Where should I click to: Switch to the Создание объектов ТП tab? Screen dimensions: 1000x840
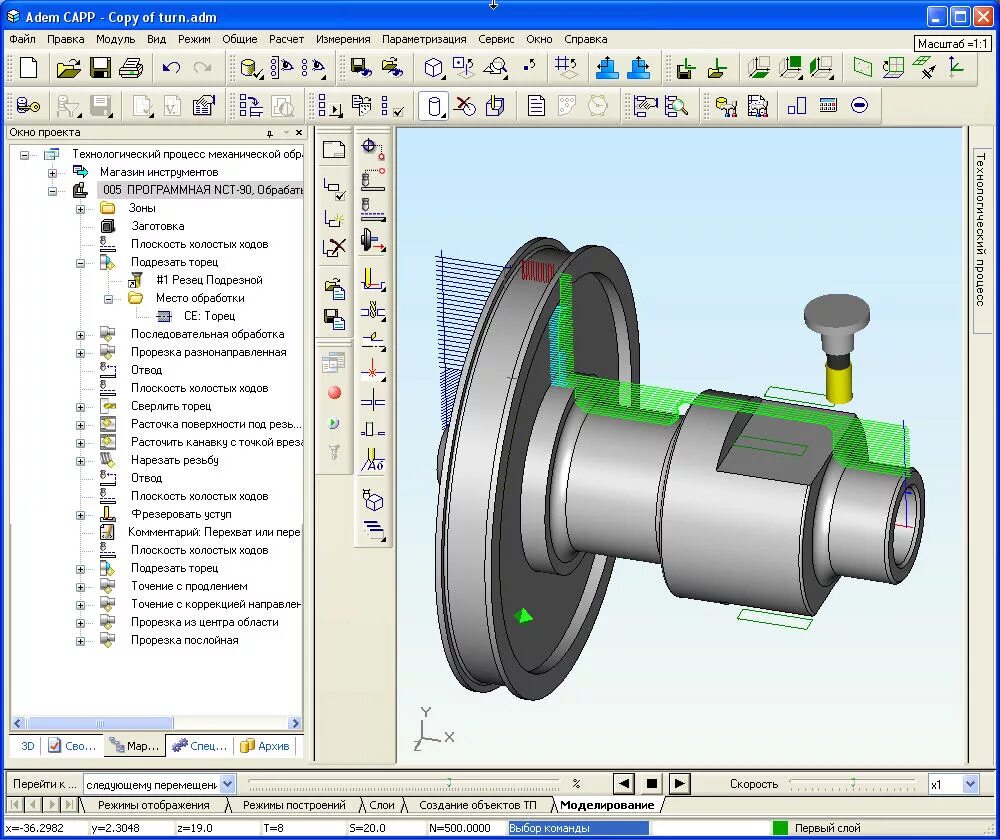coord(478,805)
